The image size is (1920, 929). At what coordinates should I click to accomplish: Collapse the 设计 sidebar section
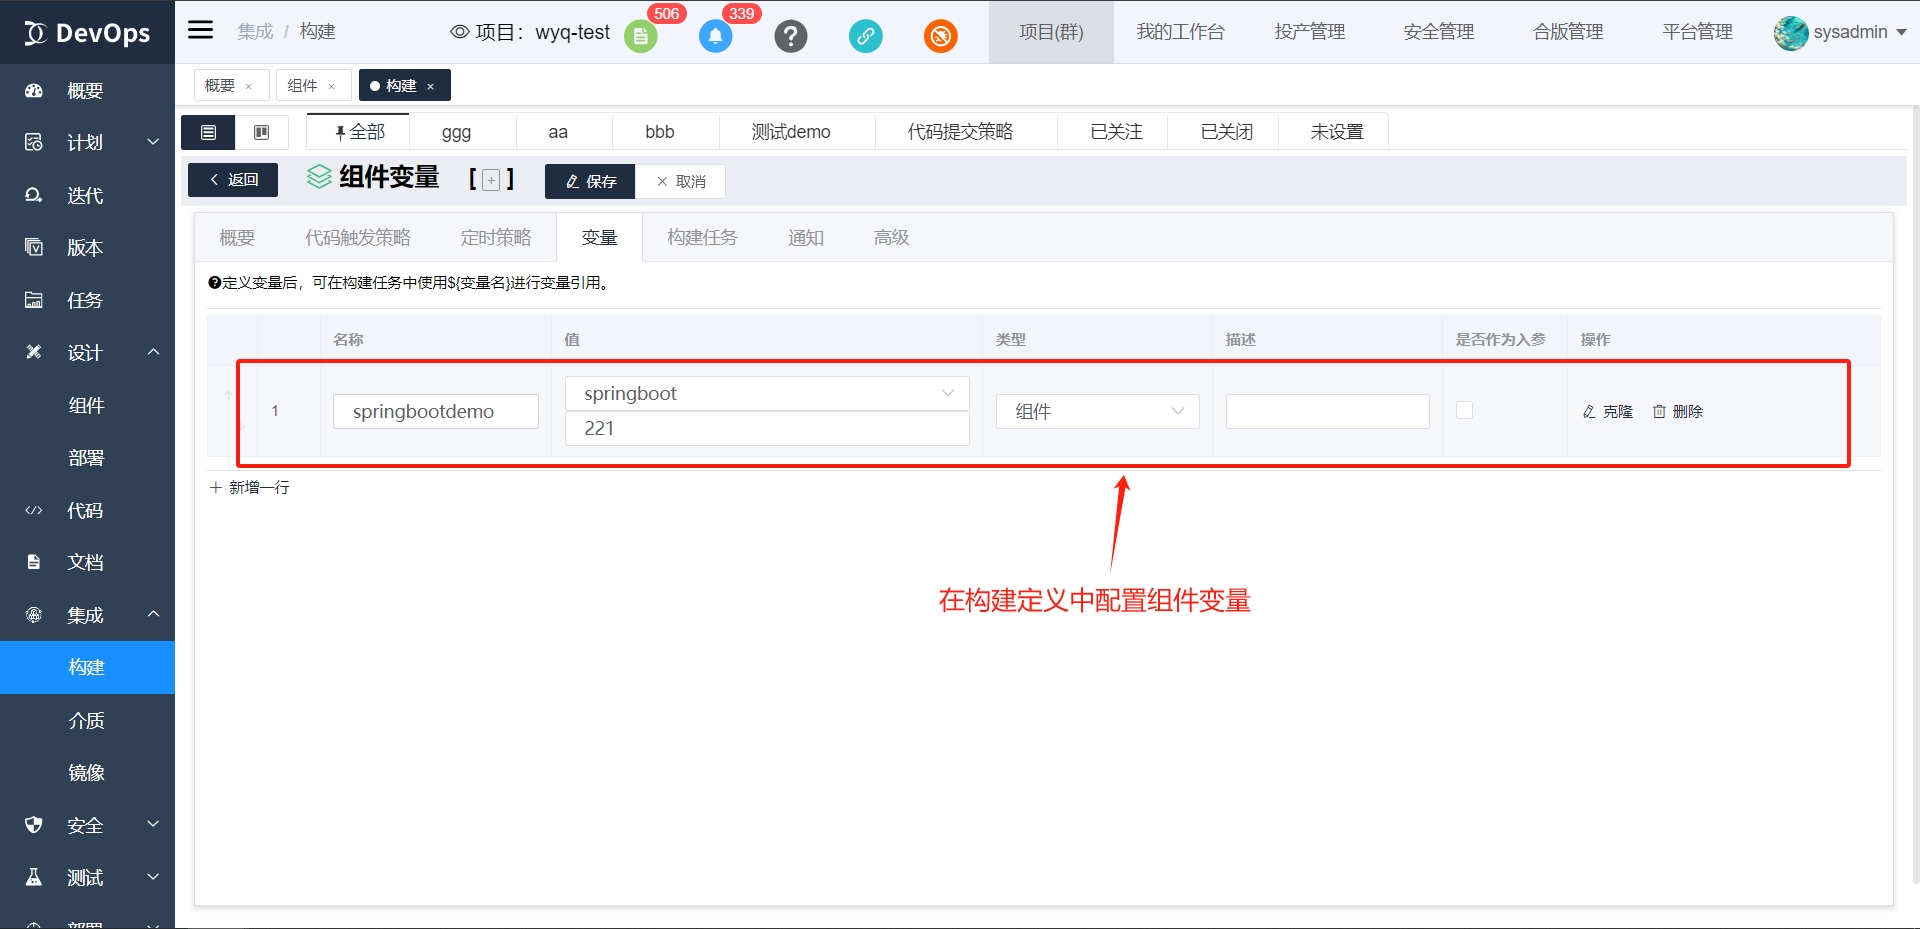point(153,352)
